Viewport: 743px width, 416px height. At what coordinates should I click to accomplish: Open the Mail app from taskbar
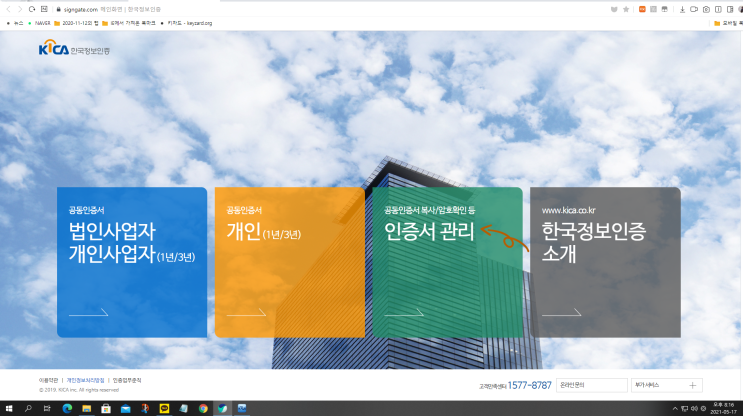125,408
